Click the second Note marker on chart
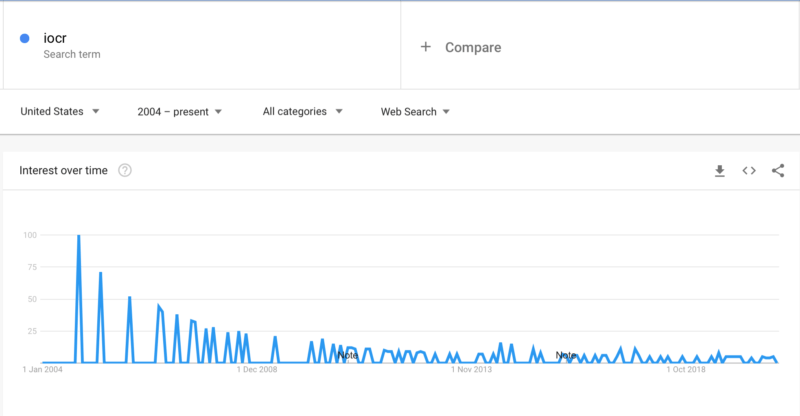 point(566,355)
